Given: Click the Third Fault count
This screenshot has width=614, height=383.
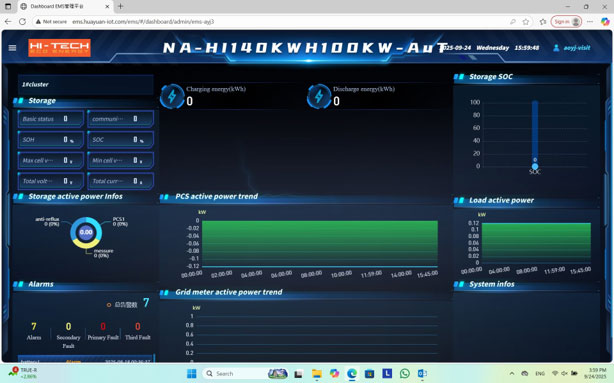Looking at the screenshot, I should [x=137, y=326].
